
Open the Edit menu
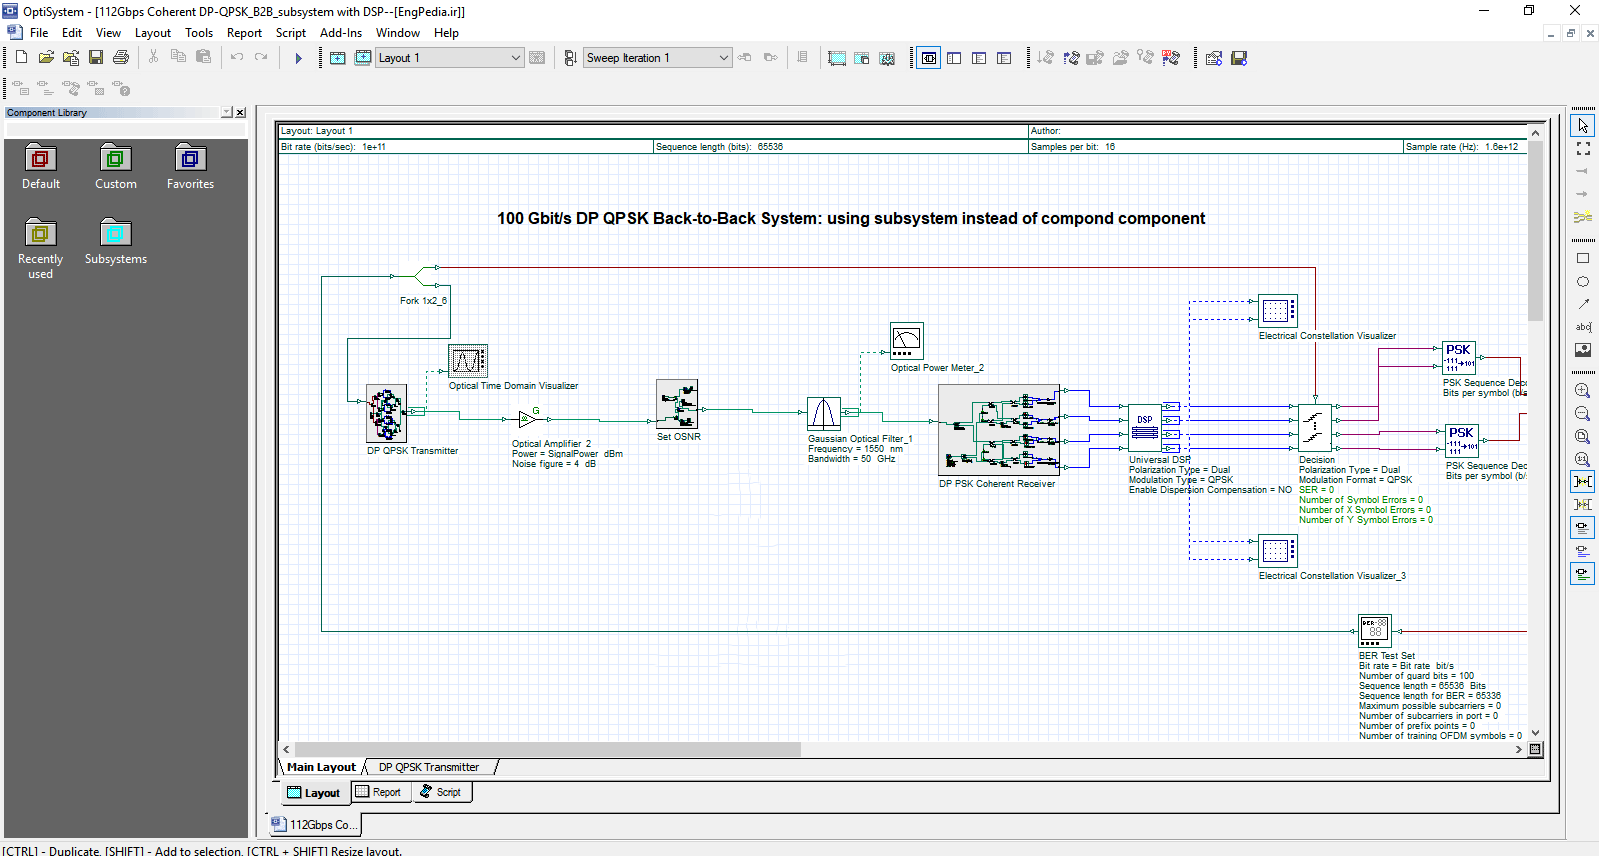click(72, 33)
